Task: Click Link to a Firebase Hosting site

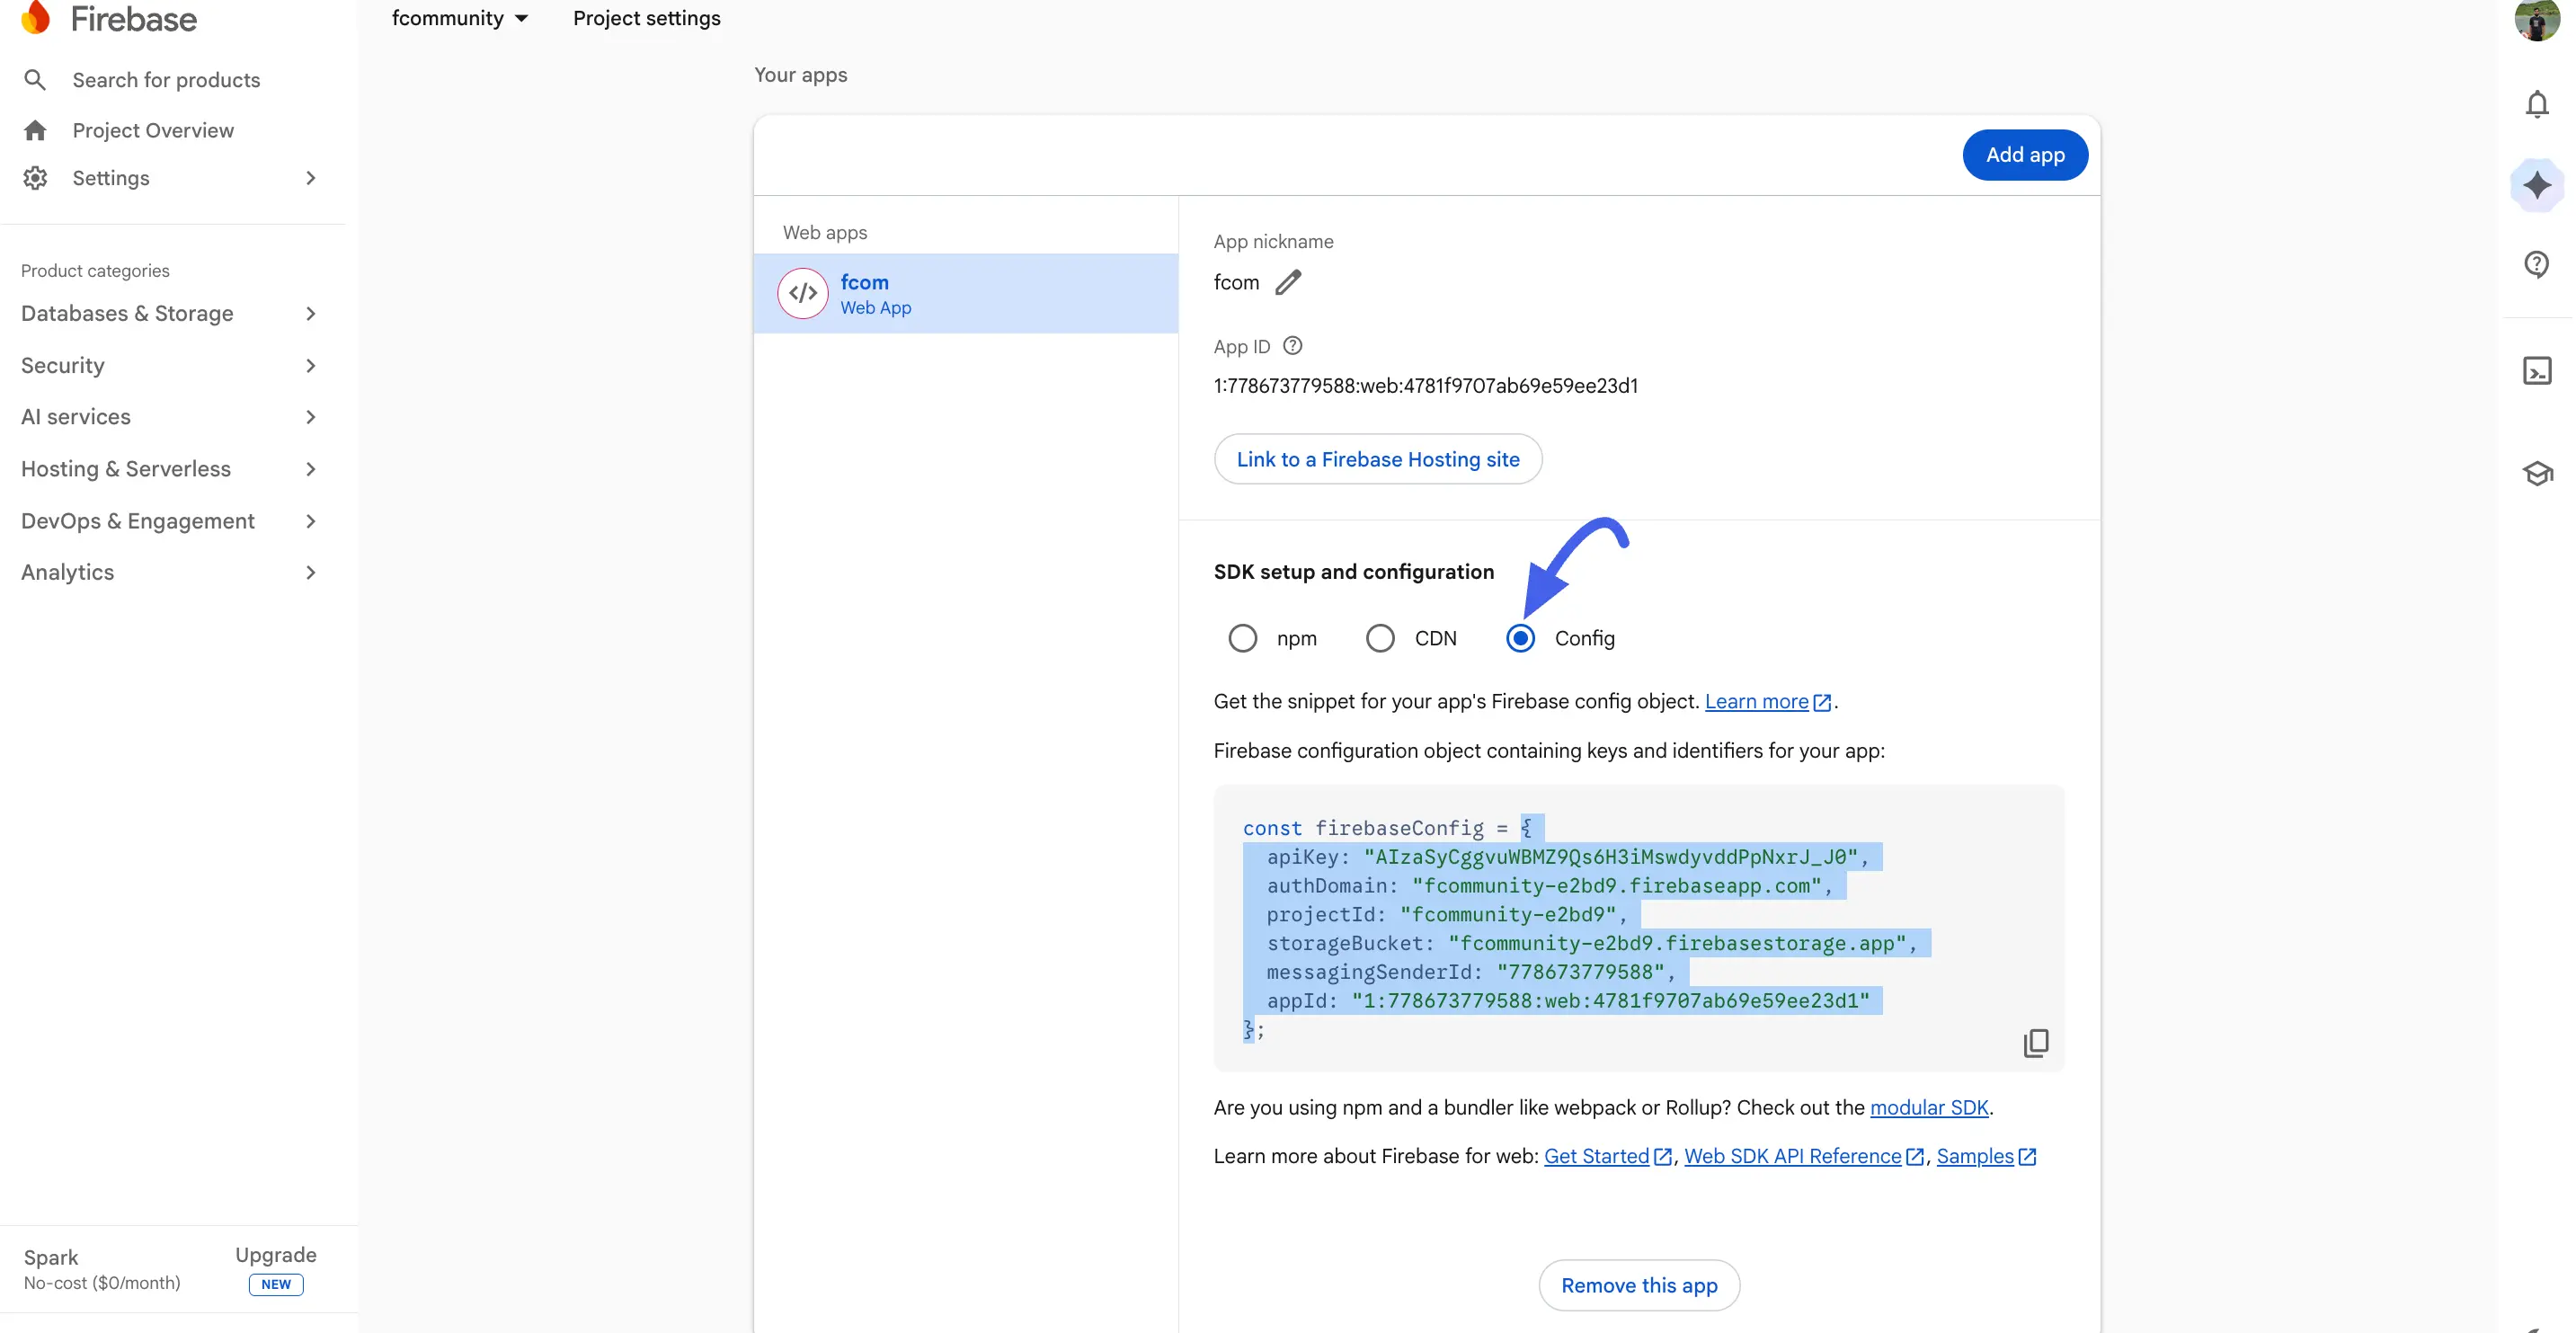Action: 1377,459
